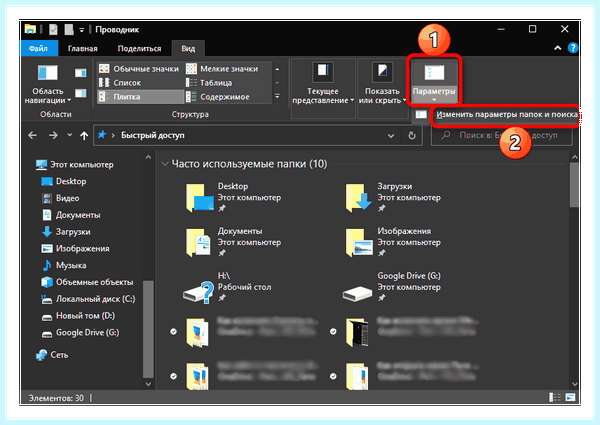The height and width of the screenshot is (425, 600).
Task: Switch to large thumbnails view in status bar
Action: (570, 398)
